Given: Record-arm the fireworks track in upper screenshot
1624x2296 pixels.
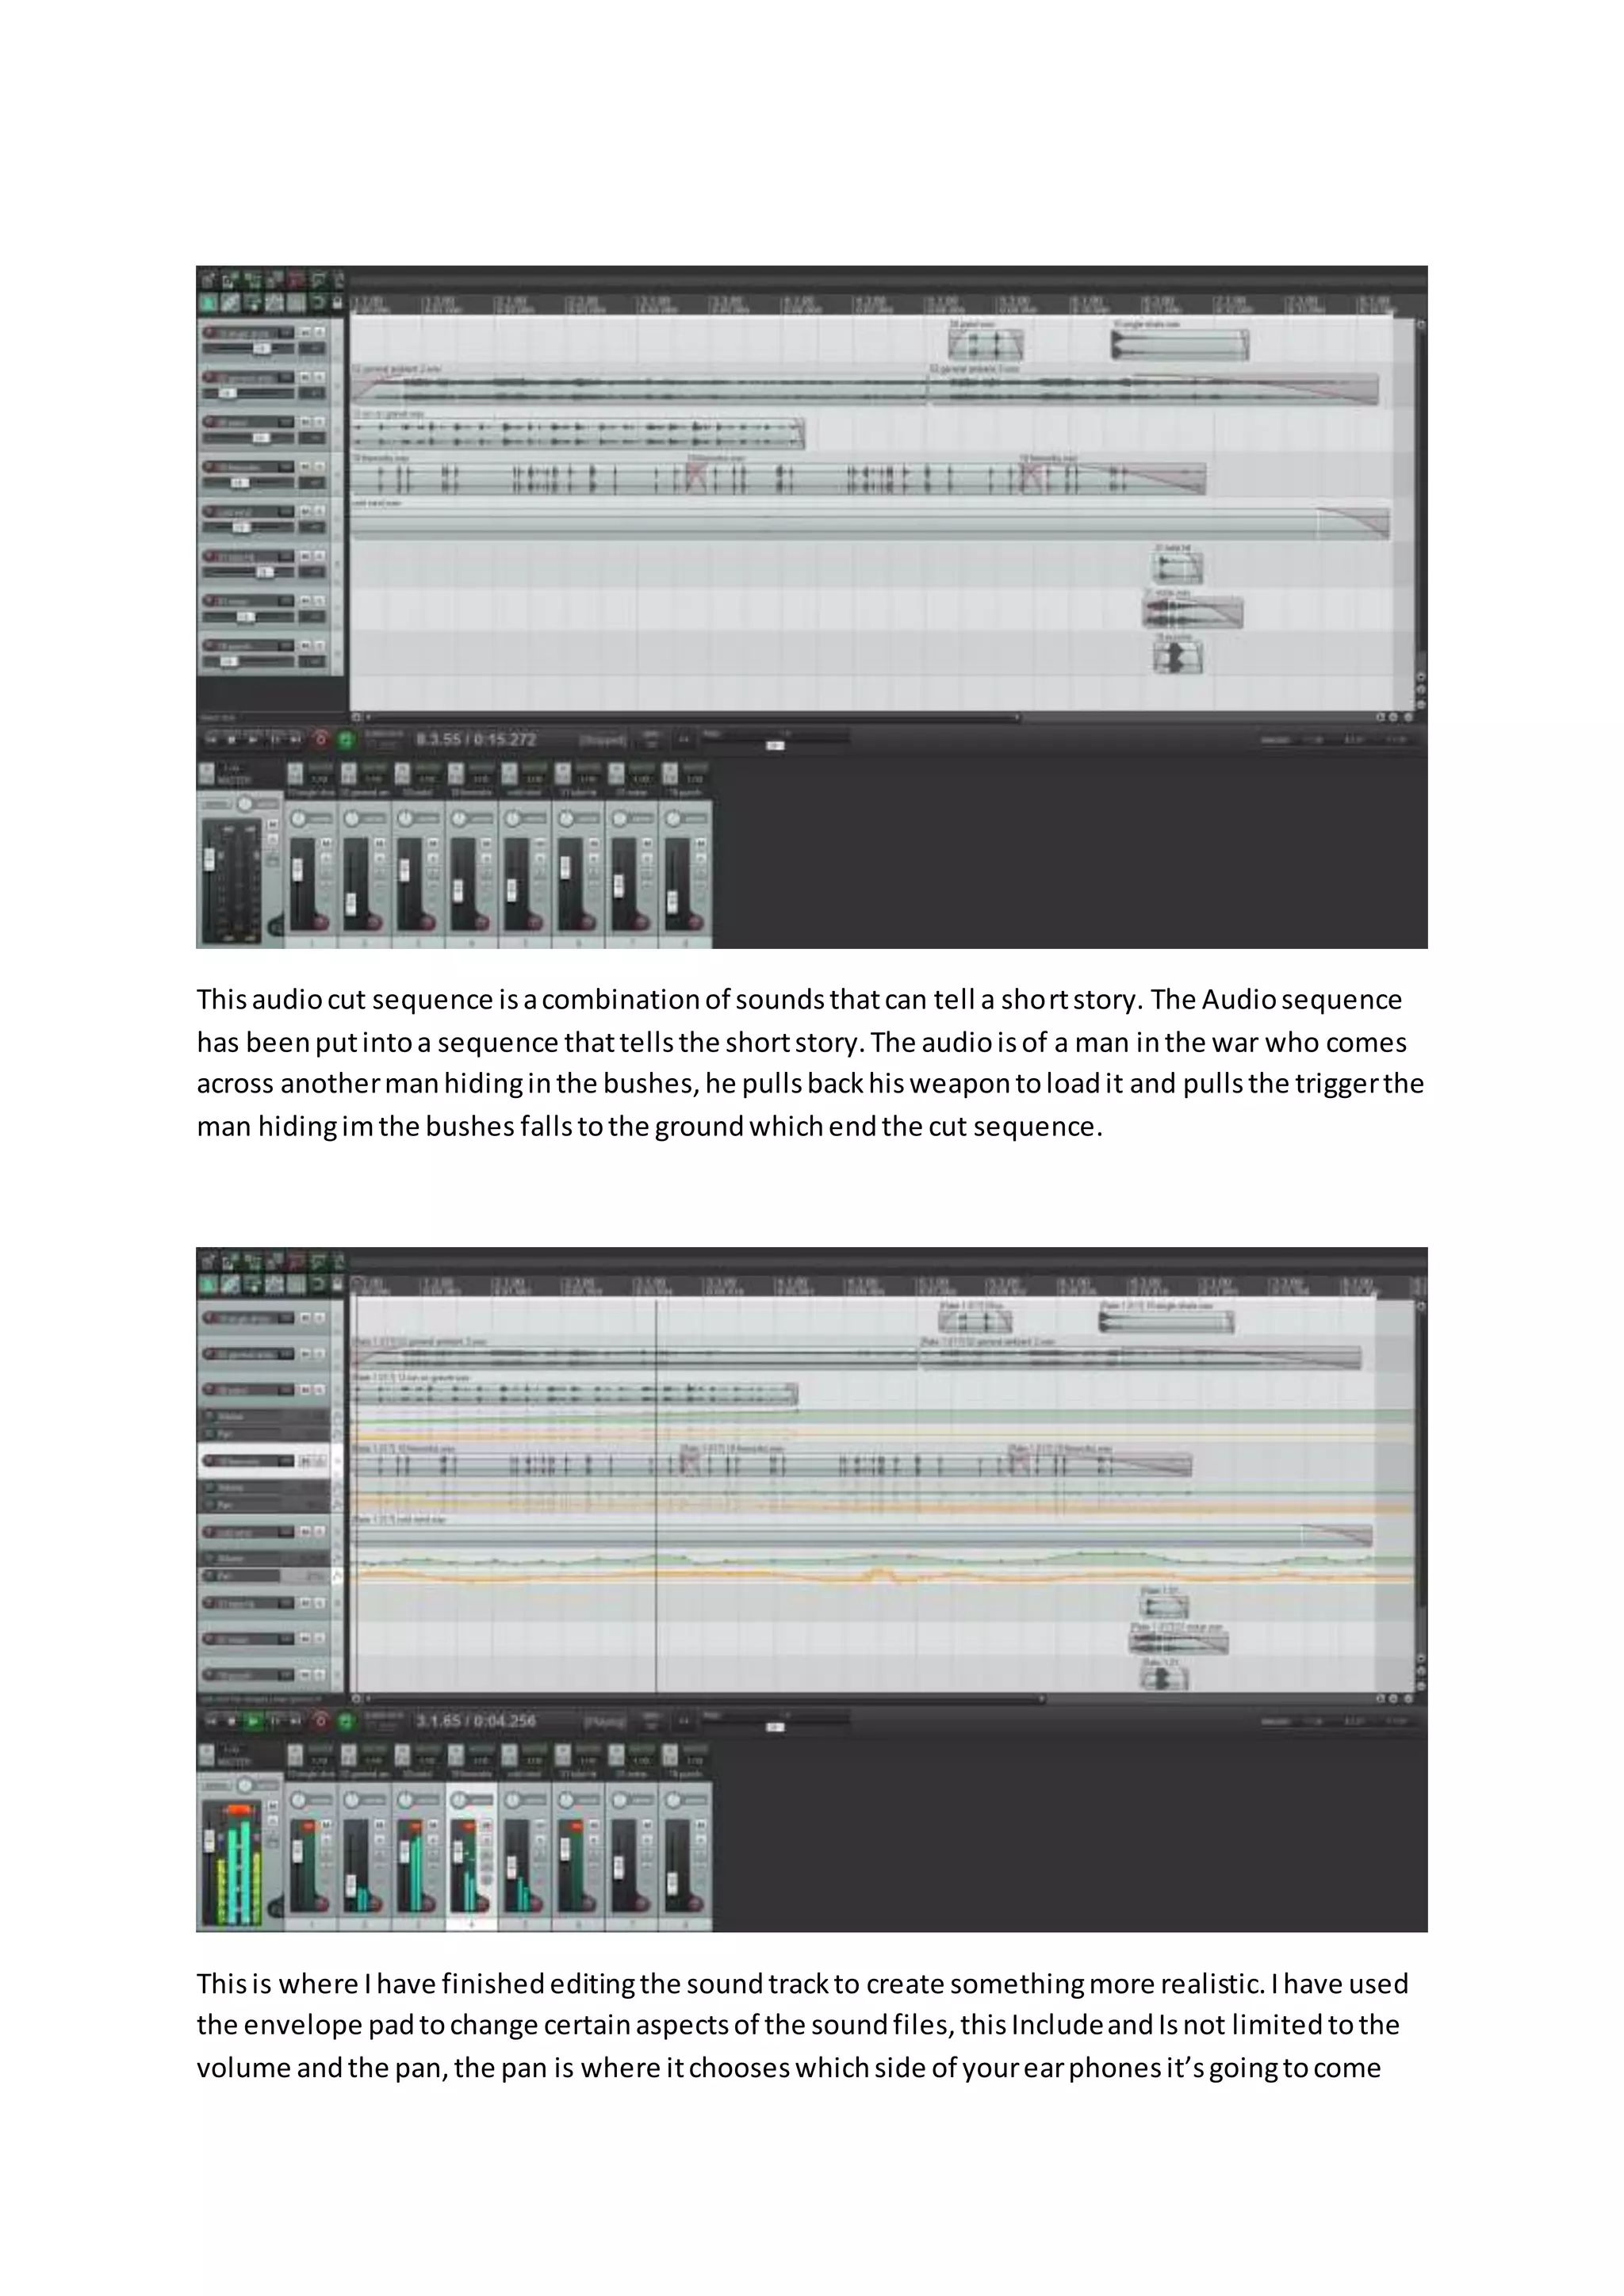Looking at the screenshot, I should (210, 467).
